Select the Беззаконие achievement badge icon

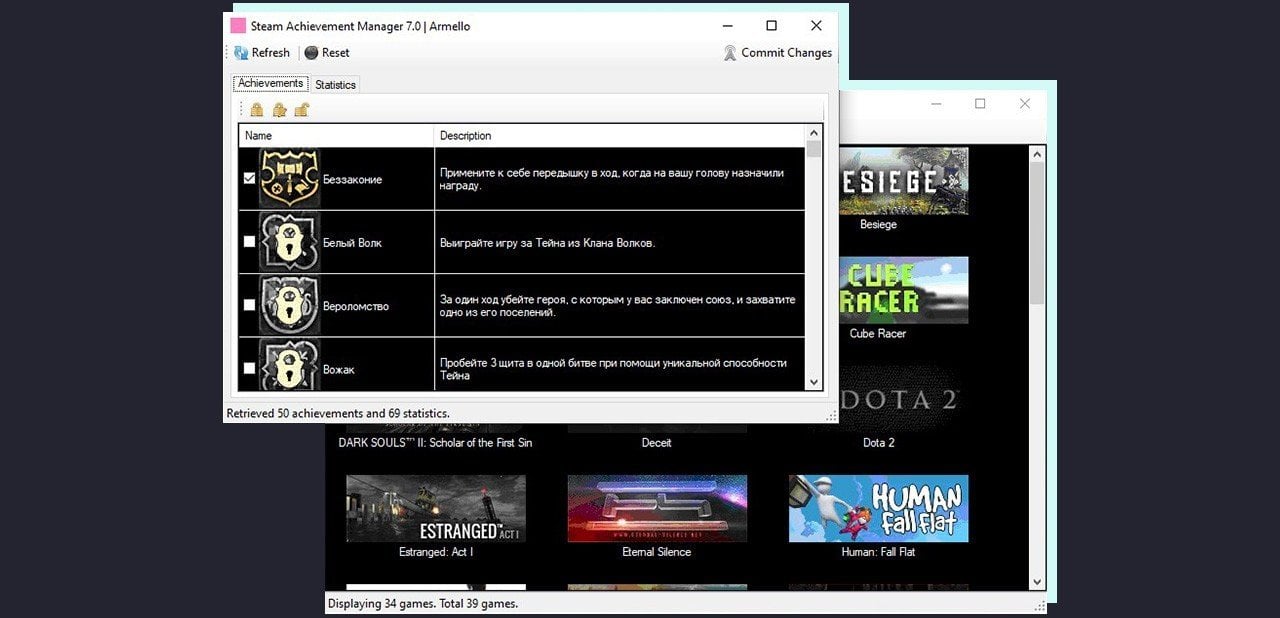289,179
